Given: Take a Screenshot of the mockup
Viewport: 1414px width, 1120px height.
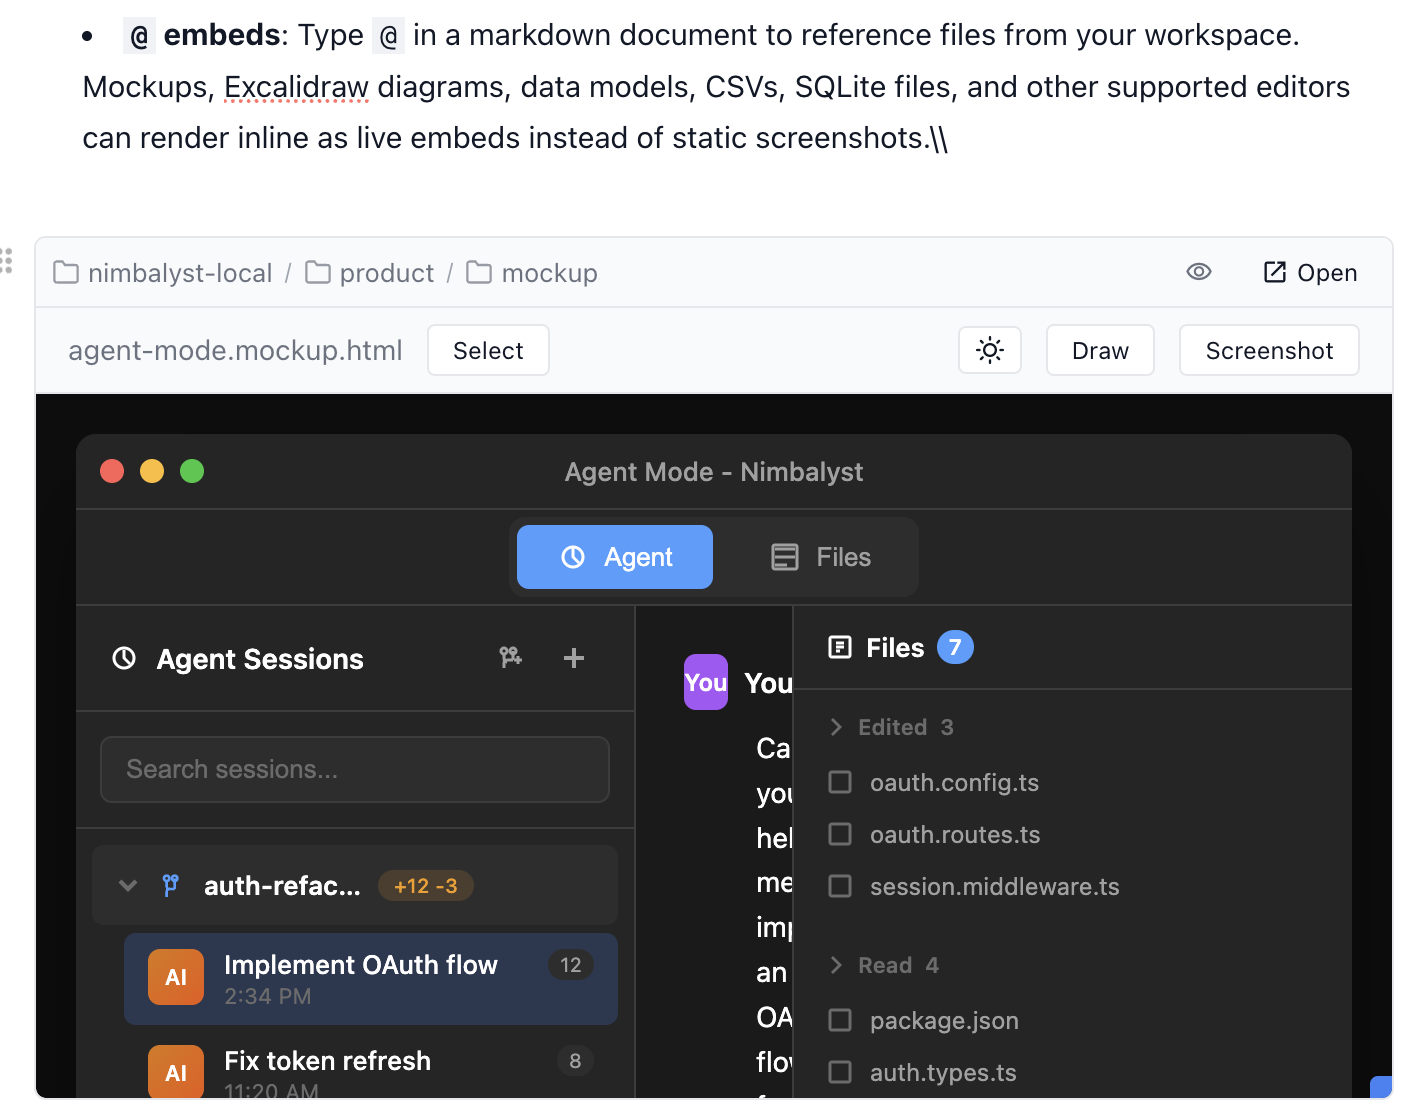Looking at the screenshot, I should coord(1269,350).
